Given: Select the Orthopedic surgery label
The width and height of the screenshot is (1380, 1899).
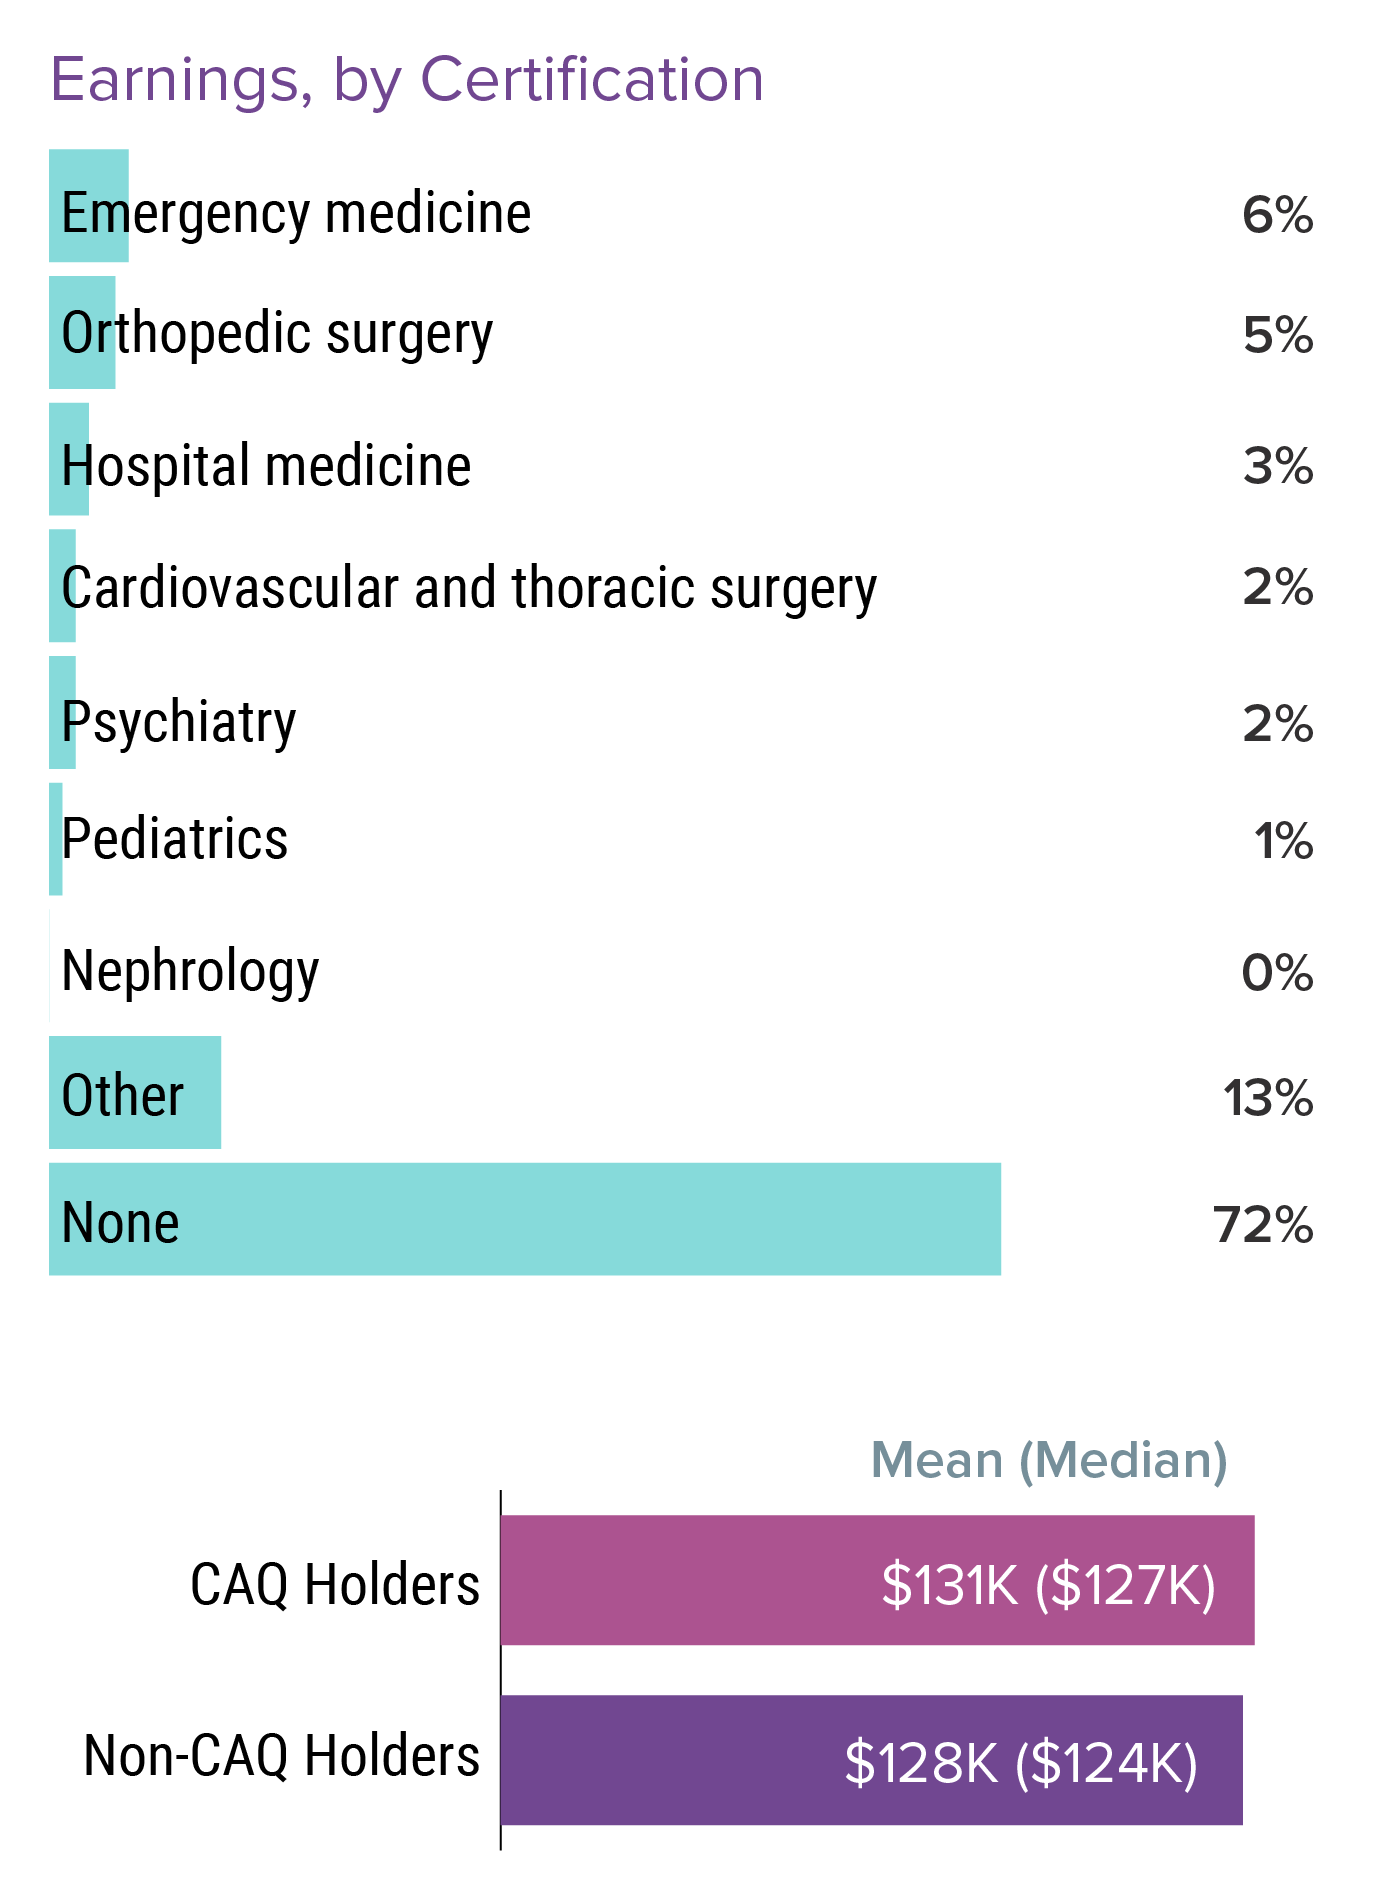Looking at the screenshot, I should (x=277, y=334).
